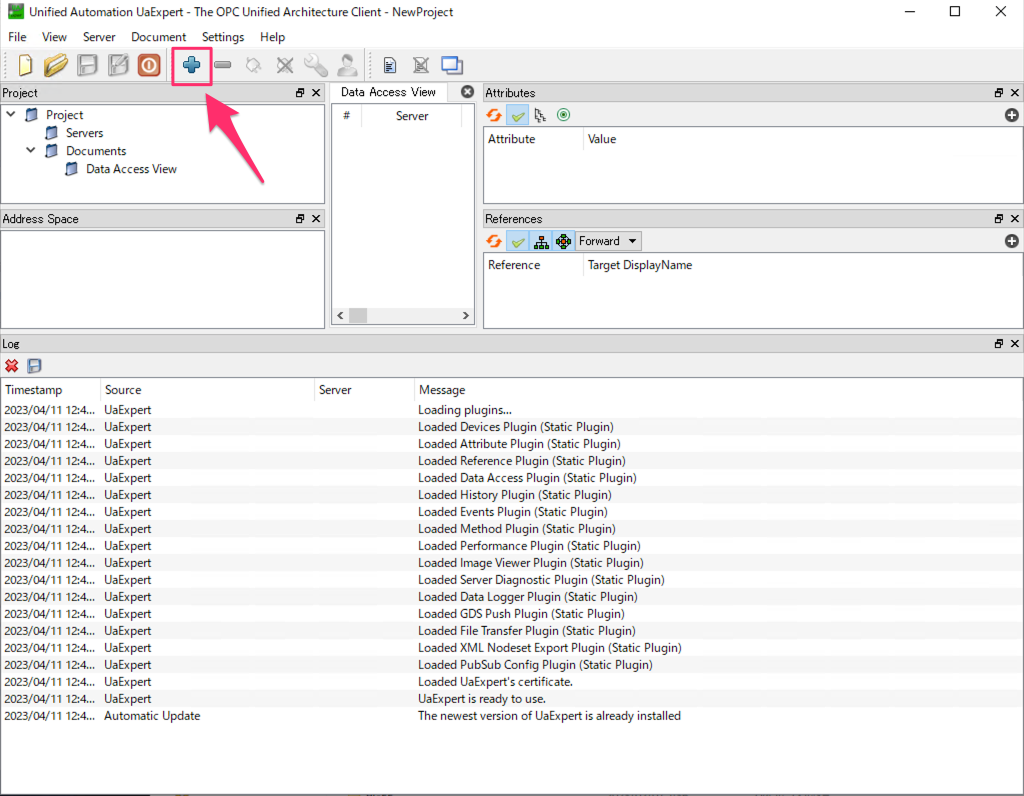Refresh the Attributes panel with the orange arrows icon

click(493, 115)
